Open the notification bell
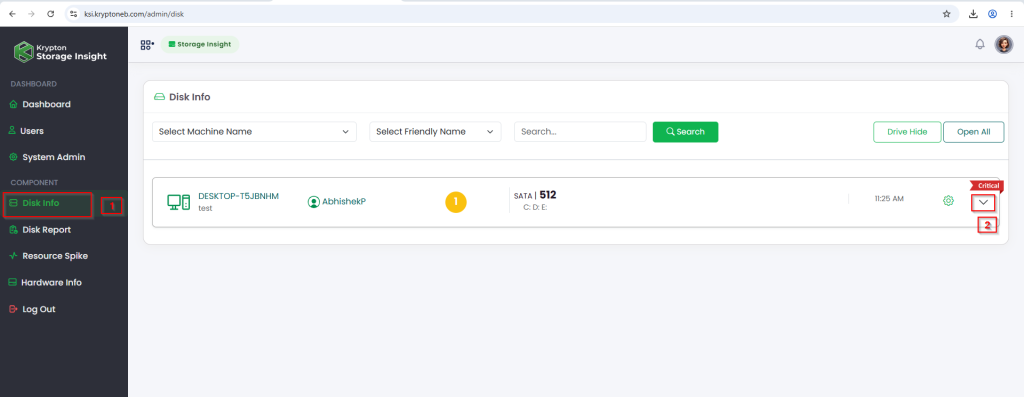 980,44
